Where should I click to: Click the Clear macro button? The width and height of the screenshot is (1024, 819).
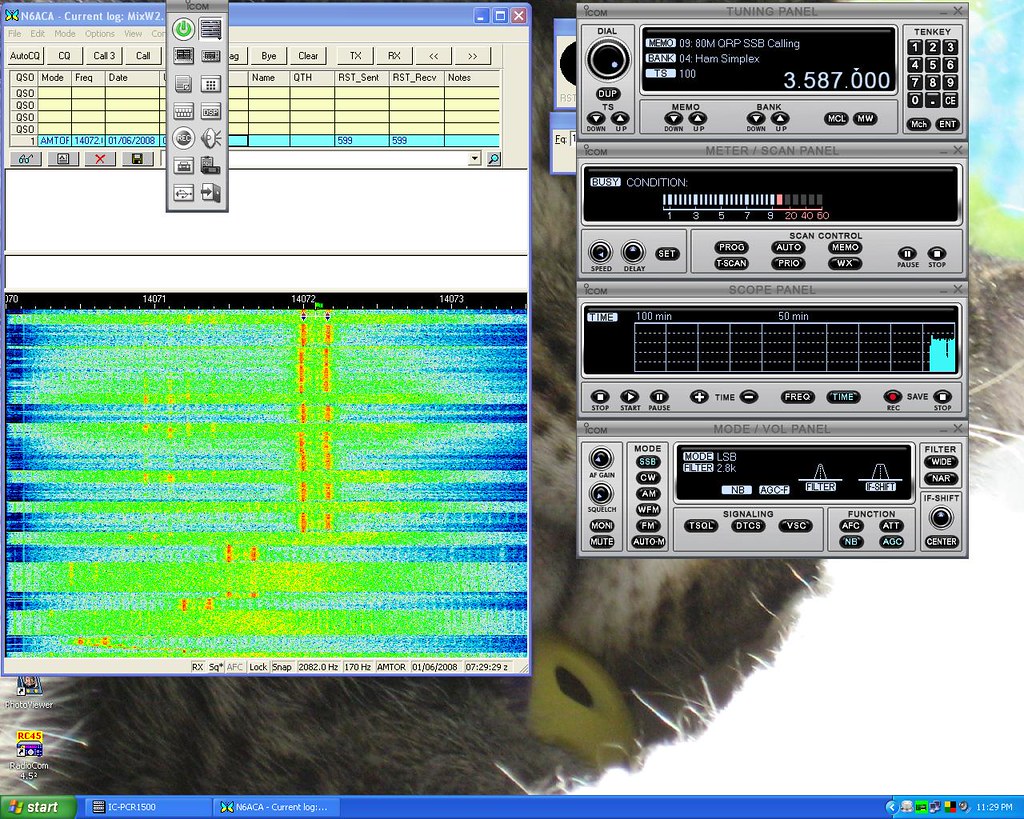[308, 56]
